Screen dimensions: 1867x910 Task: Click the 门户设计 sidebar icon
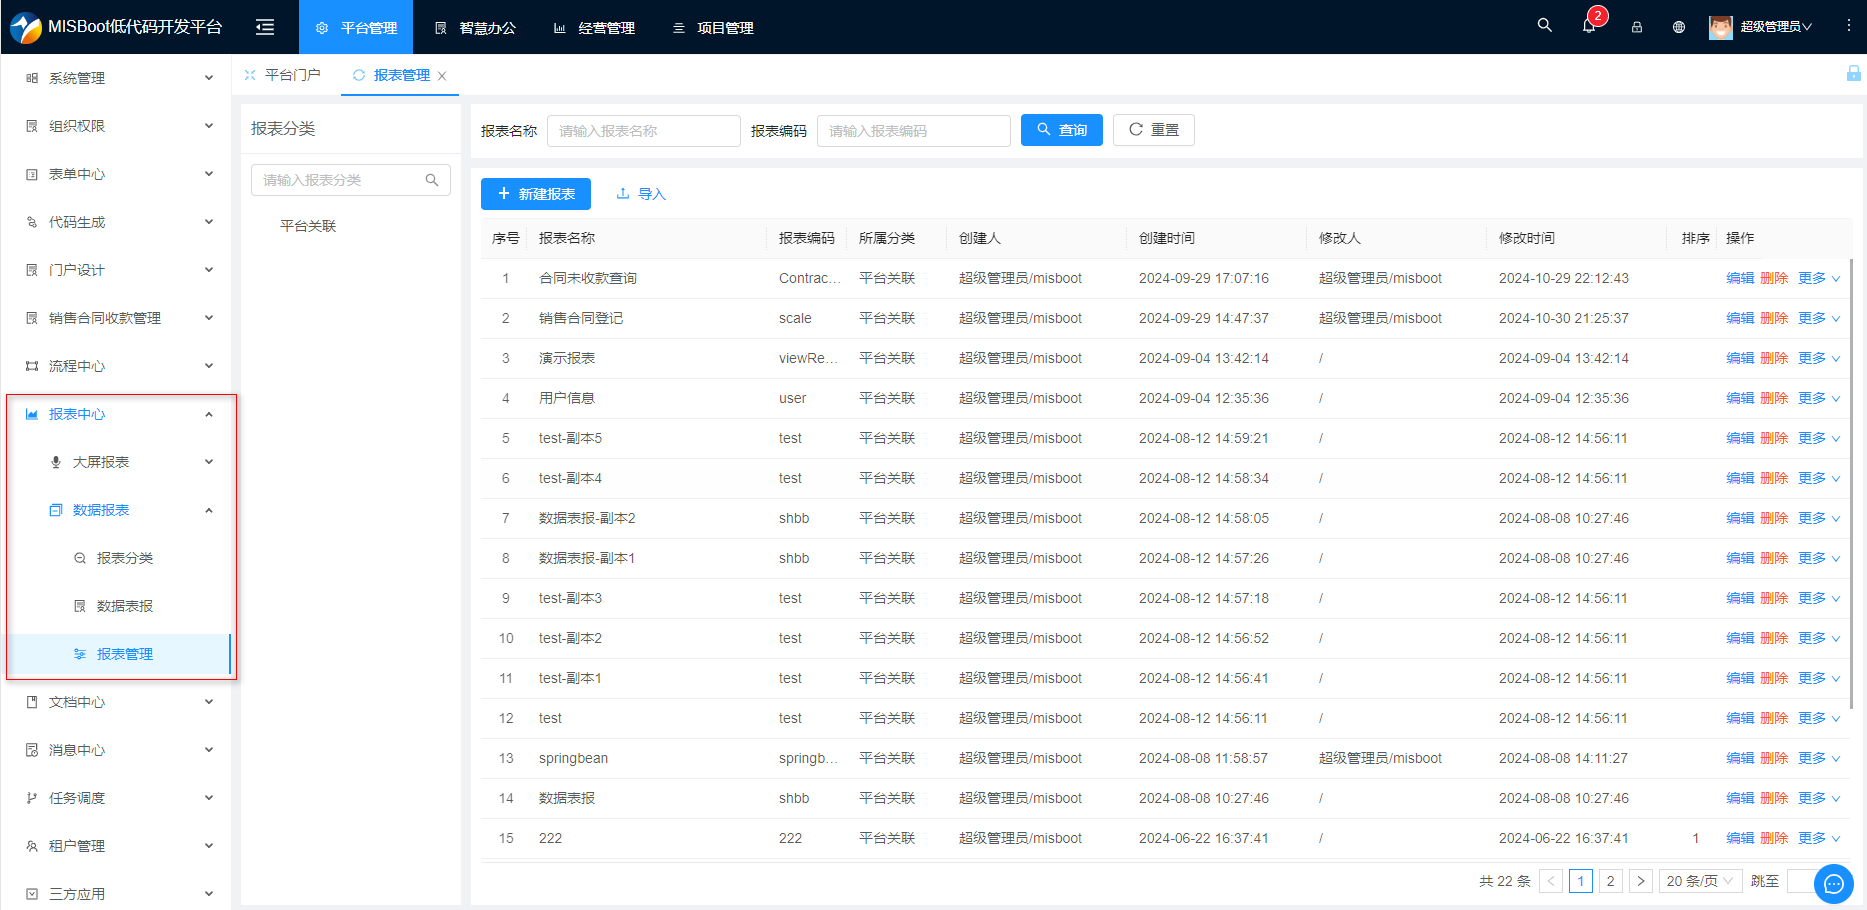click(32, 270)
